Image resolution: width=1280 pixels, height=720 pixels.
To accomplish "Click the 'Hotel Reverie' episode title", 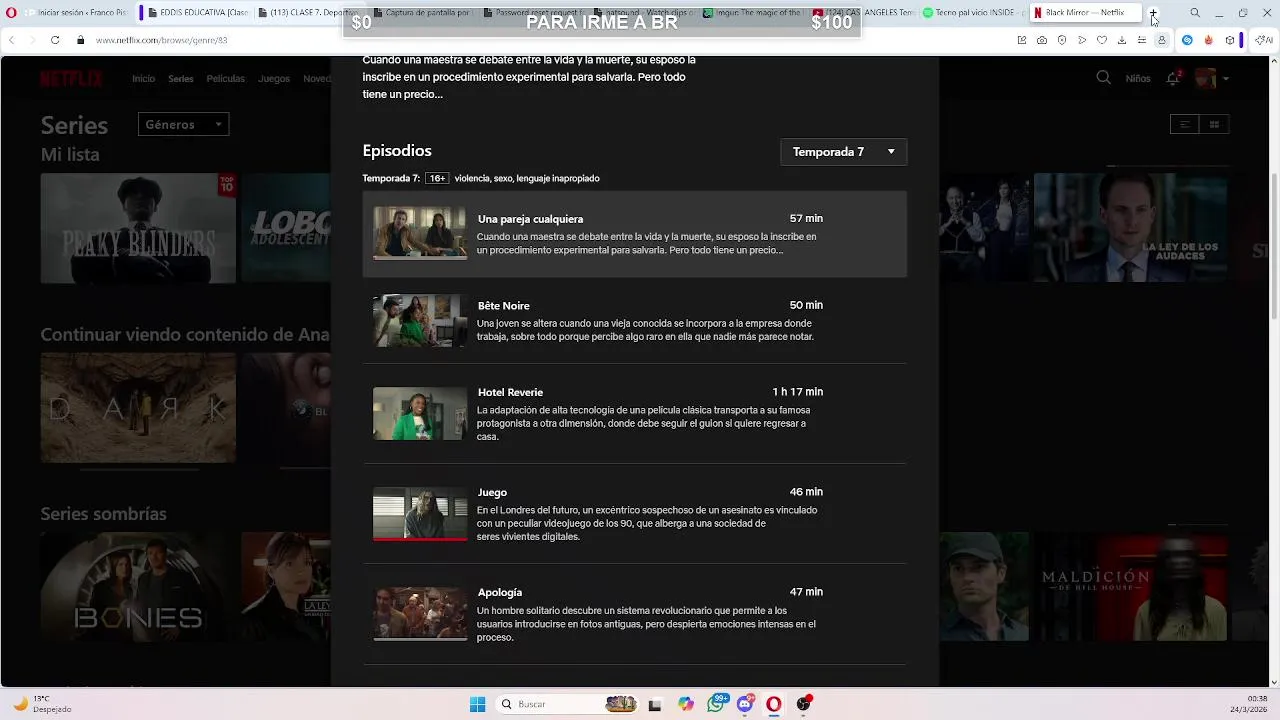I will tap(510, 392).
